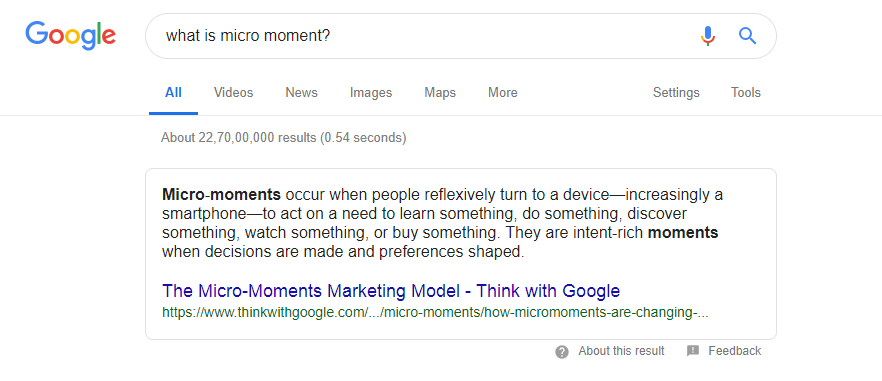Expand the More search categories menu

pyautogui.click(x=503, y=92)
